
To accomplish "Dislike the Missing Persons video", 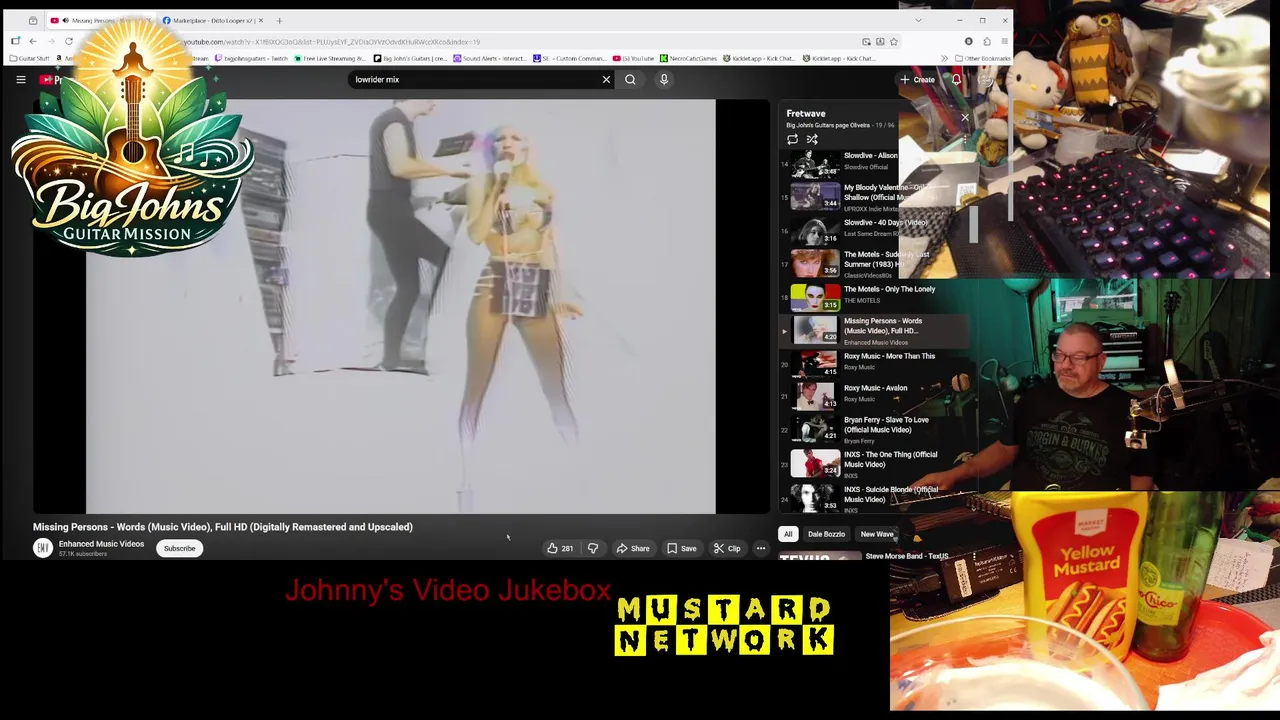I will pyautogui.click(x=593, y=548).
